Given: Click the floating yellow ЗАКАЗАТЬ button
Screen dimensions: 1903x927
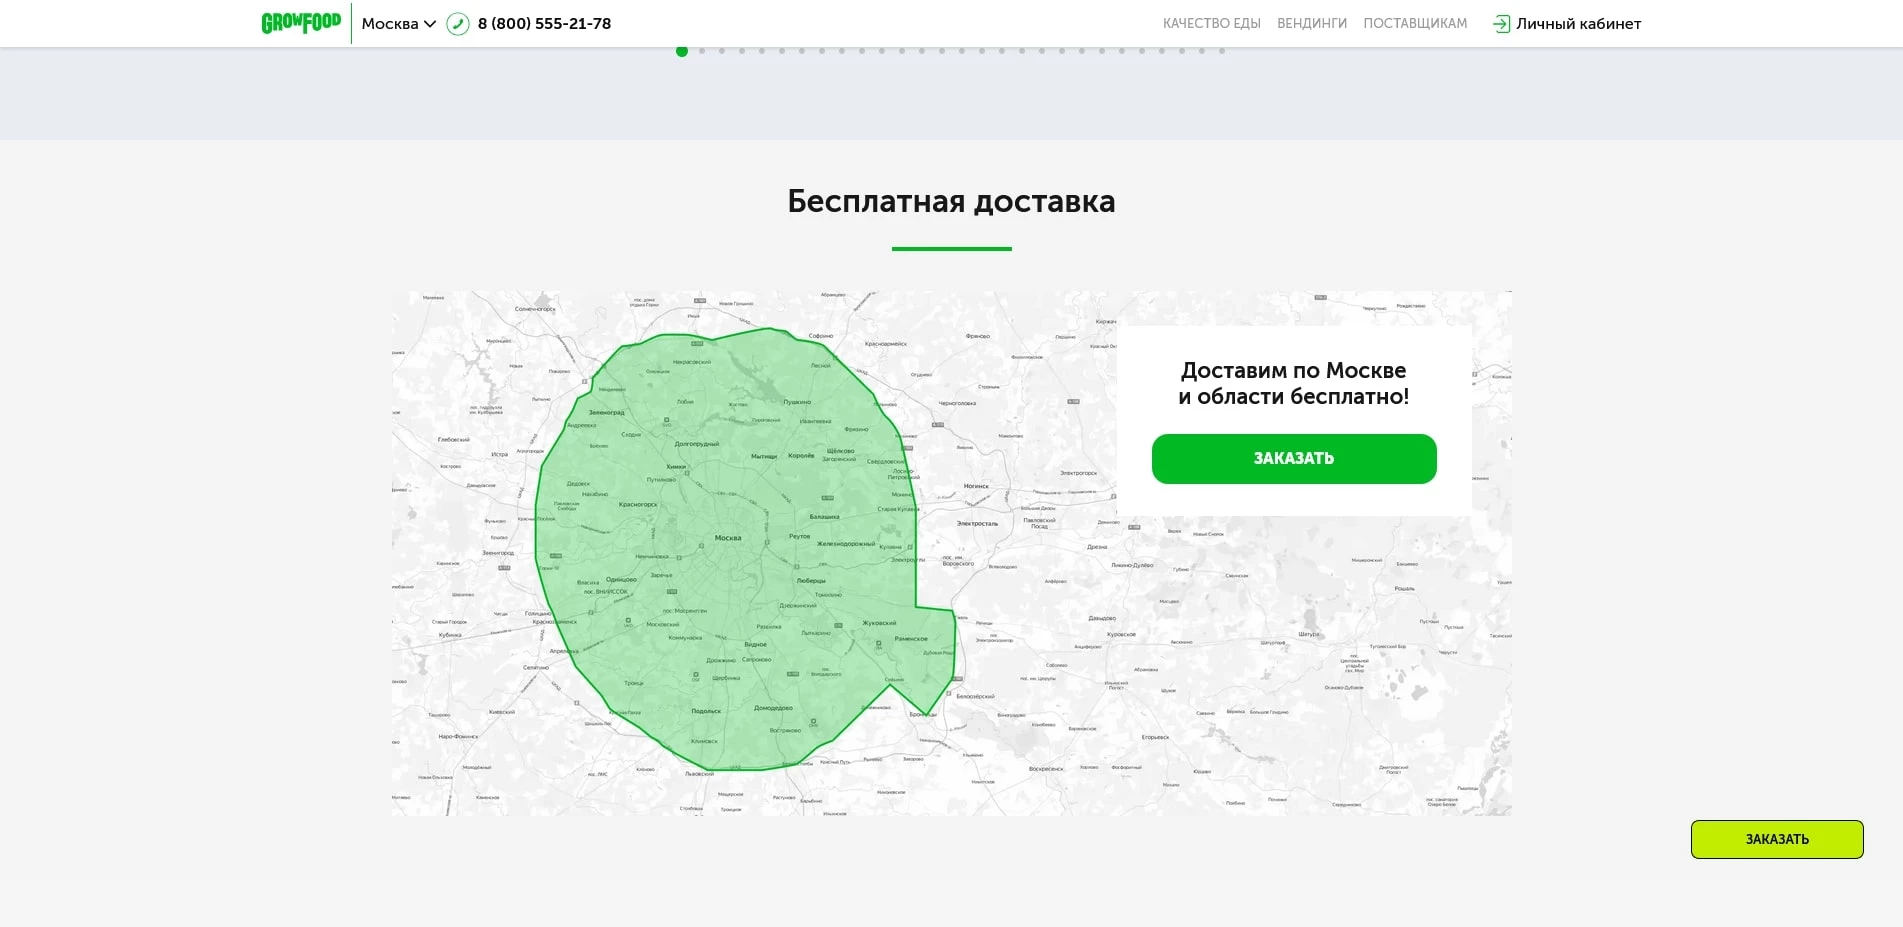Looking at the screenshot, I should pos(1776,839).
